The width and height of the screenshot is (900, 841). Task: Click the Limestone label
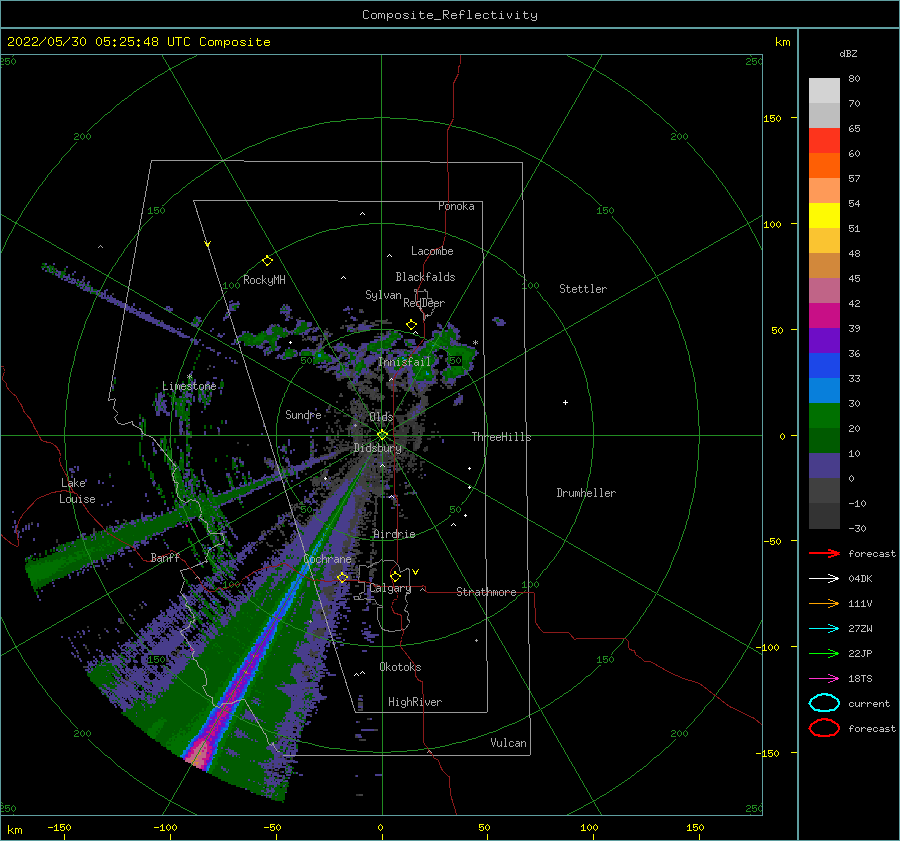click(189, 386)
